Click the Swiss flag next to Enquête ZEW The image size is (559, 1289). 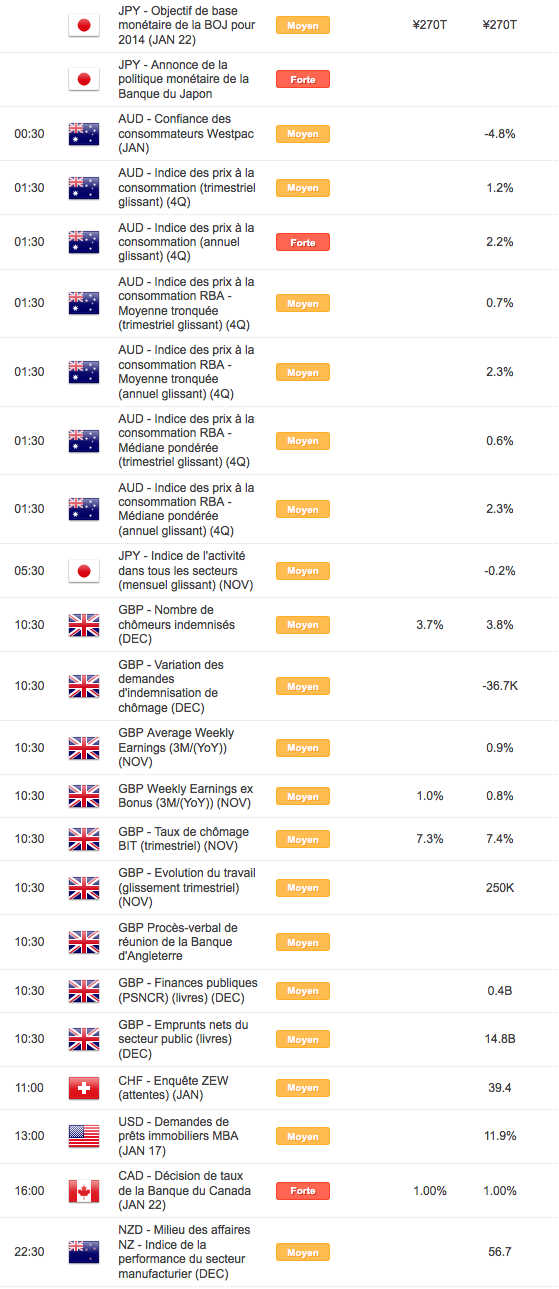pos(83,1087)
